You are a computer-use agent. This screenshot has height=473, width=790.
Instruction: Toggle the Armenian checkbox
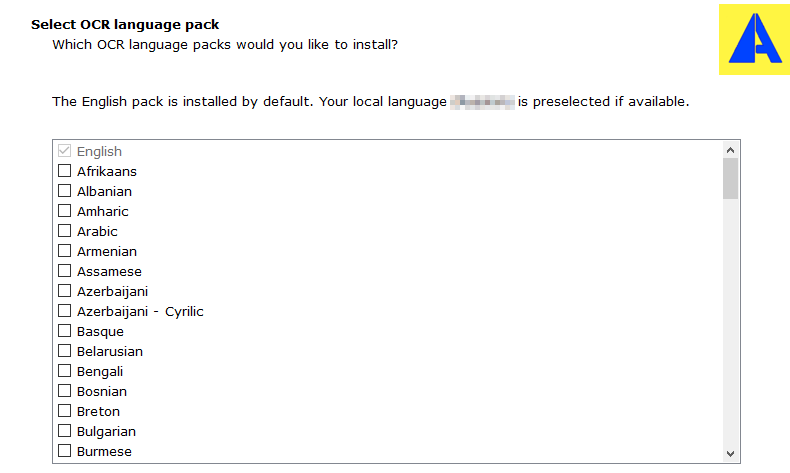(x=64, y=251)
